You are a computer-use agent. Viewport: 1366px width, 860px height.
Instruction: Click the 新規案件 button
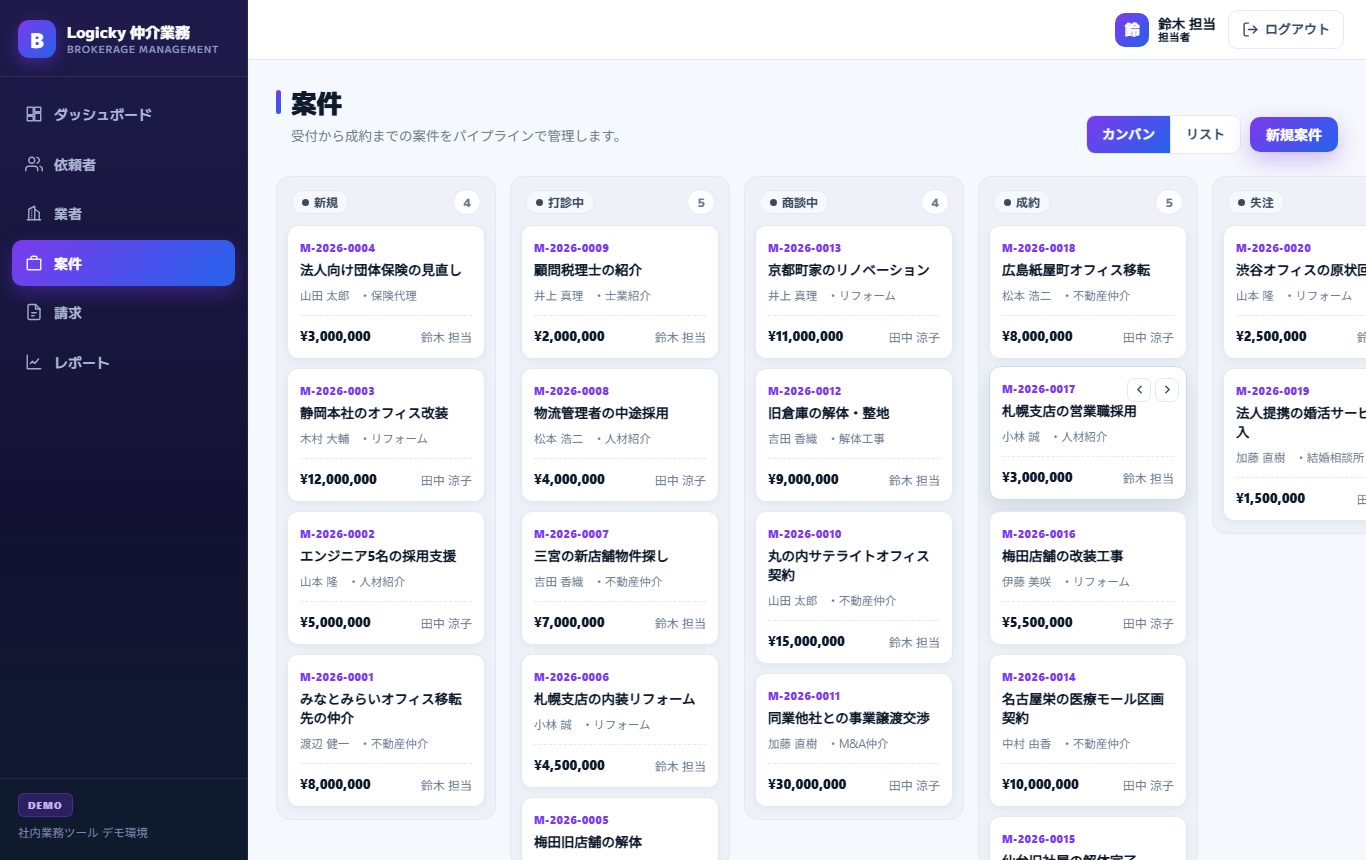pos(1293,134)
